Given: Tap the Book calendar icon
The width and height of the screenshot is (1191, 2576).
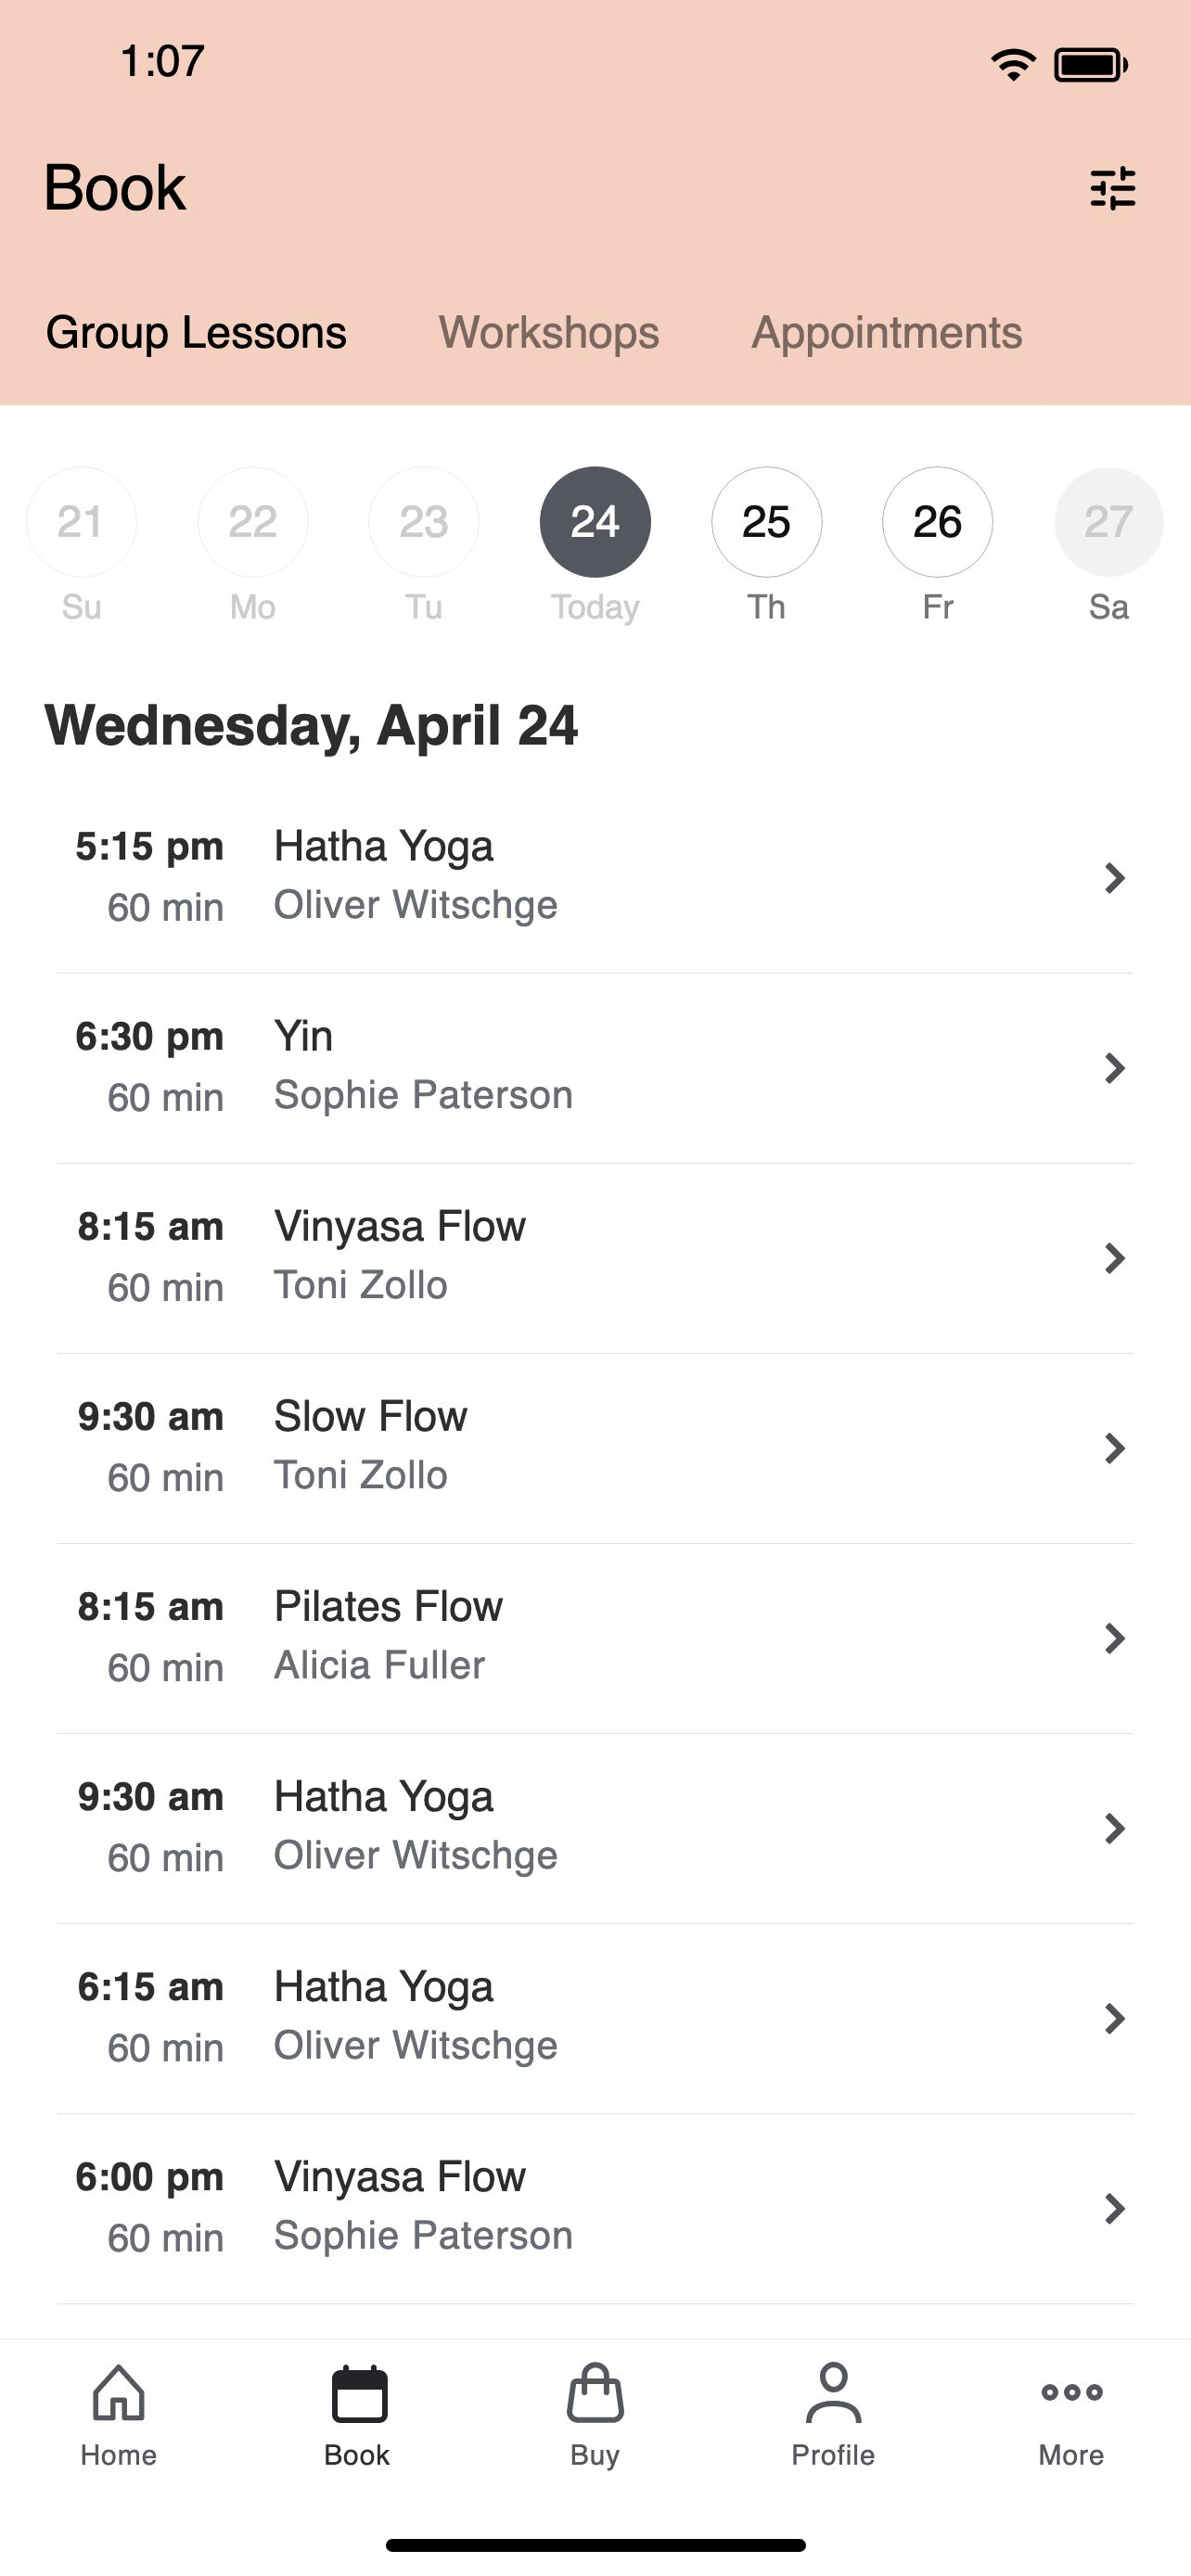Looking at the screenshot, I should pyautogui.click(x=358, y=2393).
